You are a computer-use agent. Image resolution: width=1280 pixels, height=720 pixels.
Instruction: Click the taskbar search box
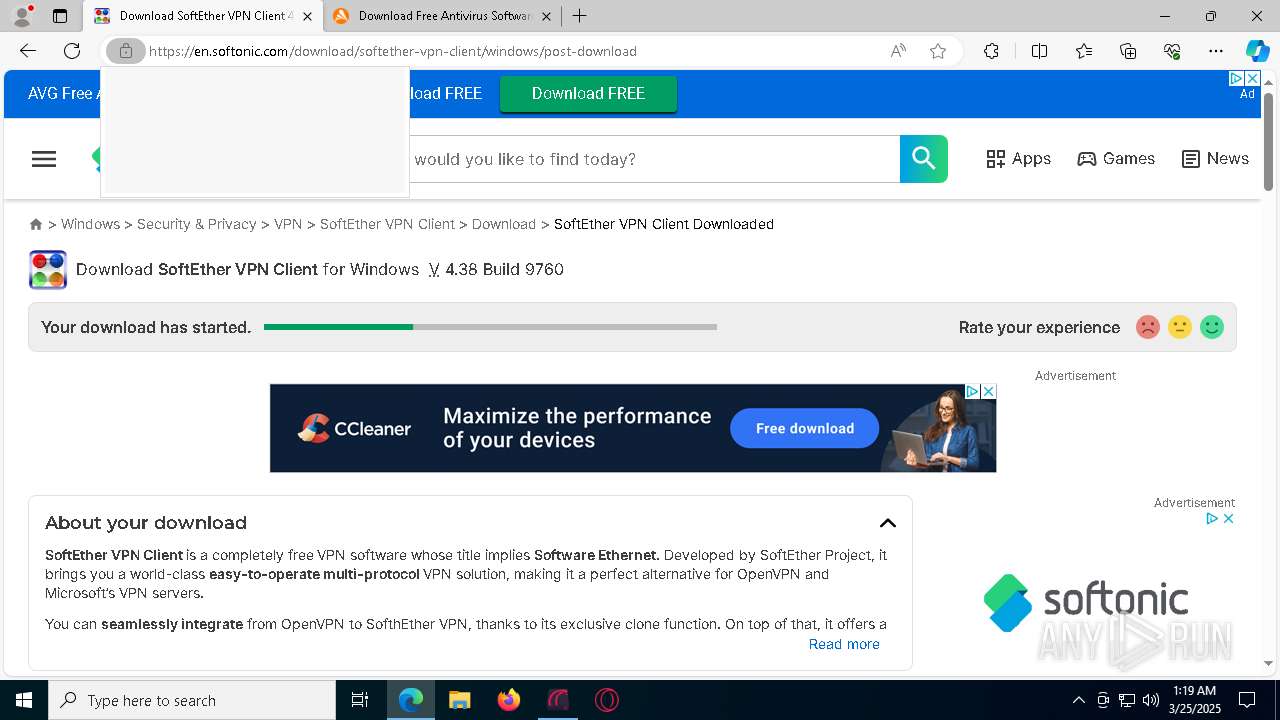click(x=192, y=700)
